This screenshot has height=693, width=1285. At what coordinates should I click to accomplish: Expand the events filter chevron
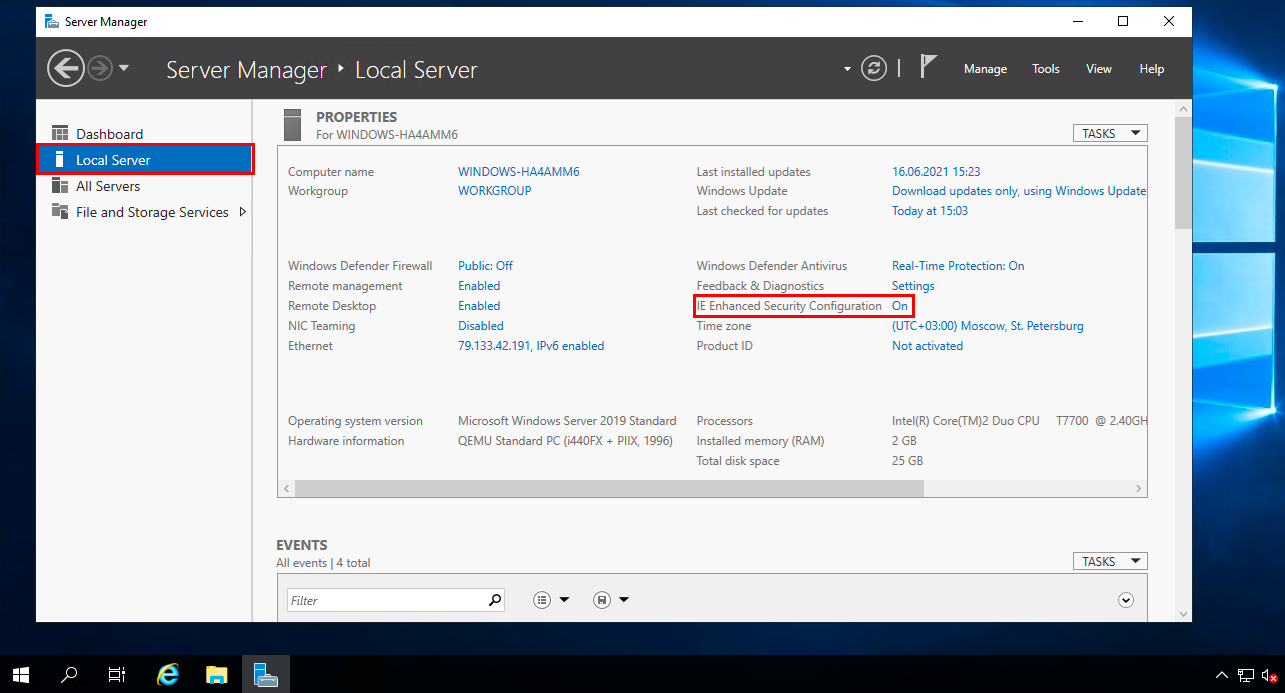tap(1126, 600)
